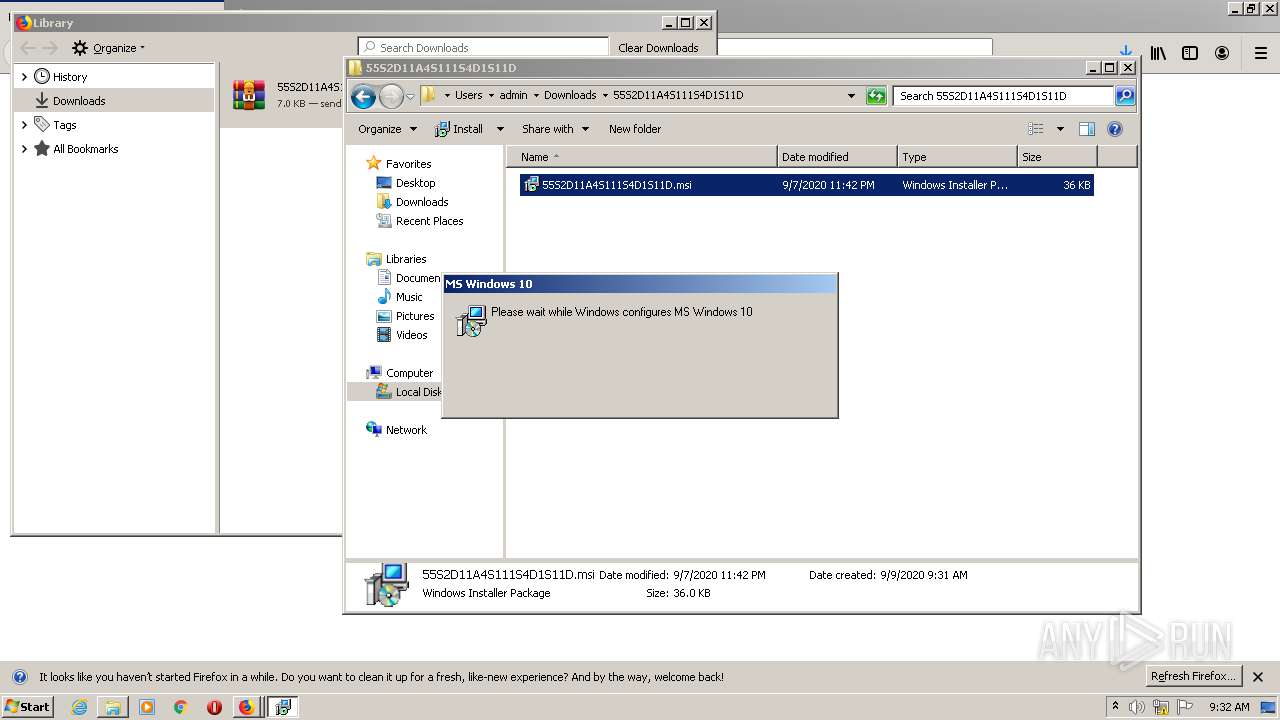Sort by Date modified column
The height and width of the screenshot is (720, 1280).
(x=837, y=157)
